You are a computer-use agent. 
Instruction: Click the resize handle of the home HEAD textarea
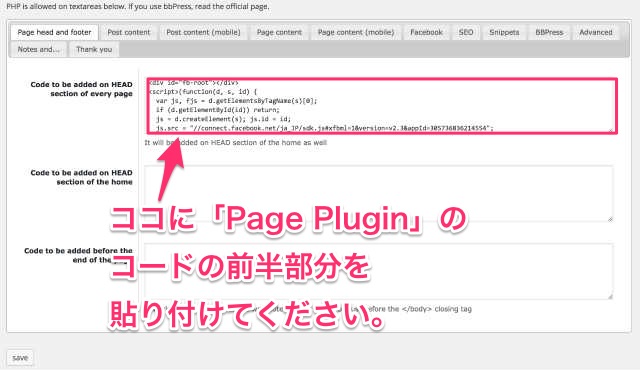tap(610, 219)
